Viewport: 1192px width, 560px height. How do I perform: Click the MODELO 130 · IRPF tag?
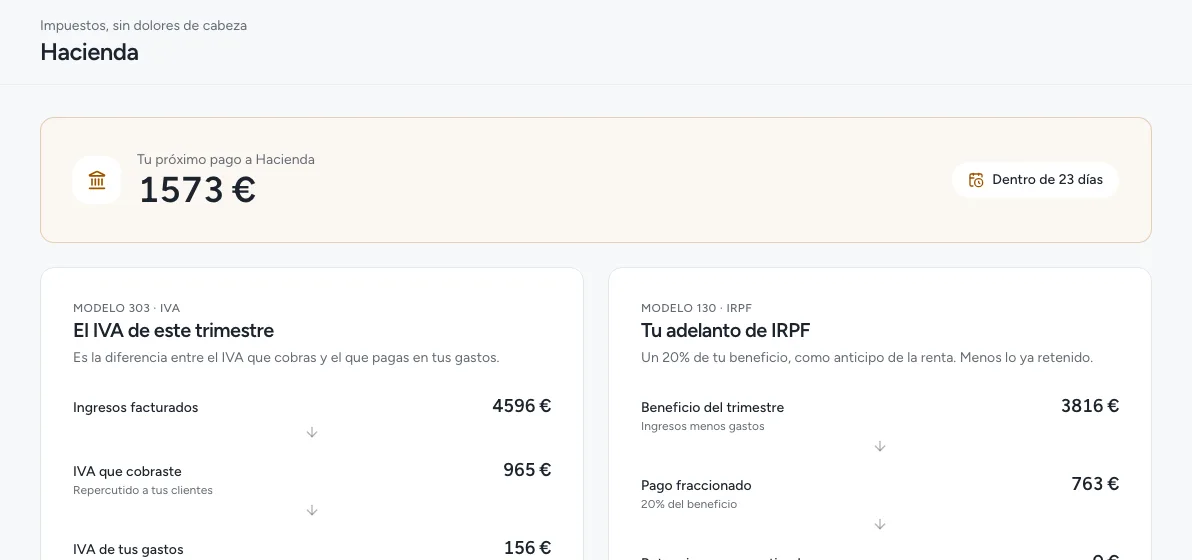(696, 308)
